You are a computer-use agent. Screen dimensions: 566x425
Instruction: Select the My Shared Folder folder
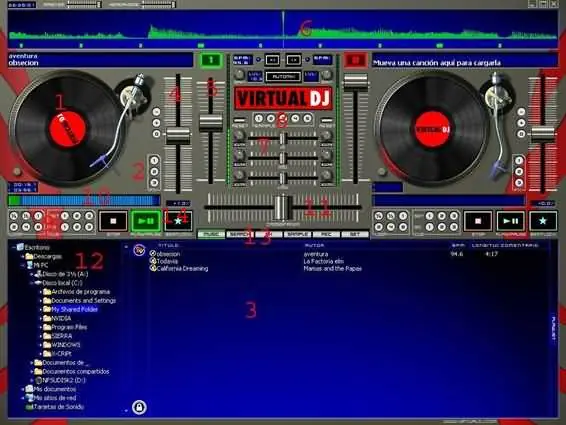point(74,309)
